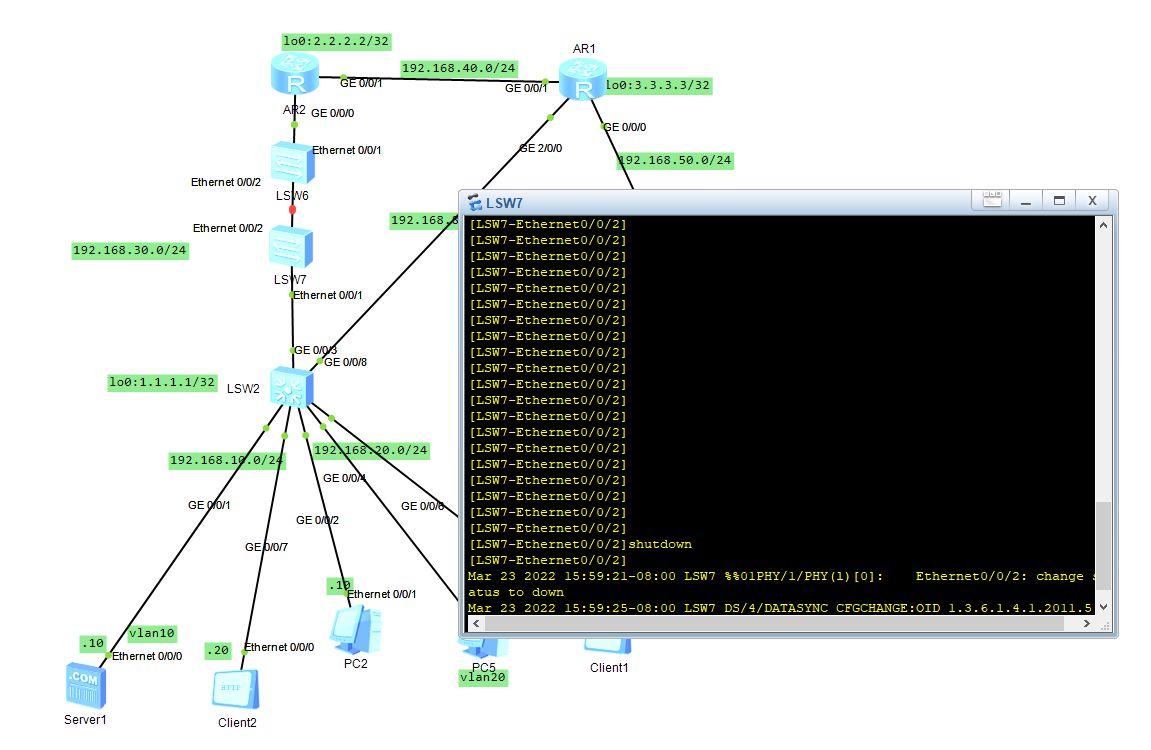Click the '192.168.50.0/24' network label
This screenshot has width=1151, height=750.
675,160
